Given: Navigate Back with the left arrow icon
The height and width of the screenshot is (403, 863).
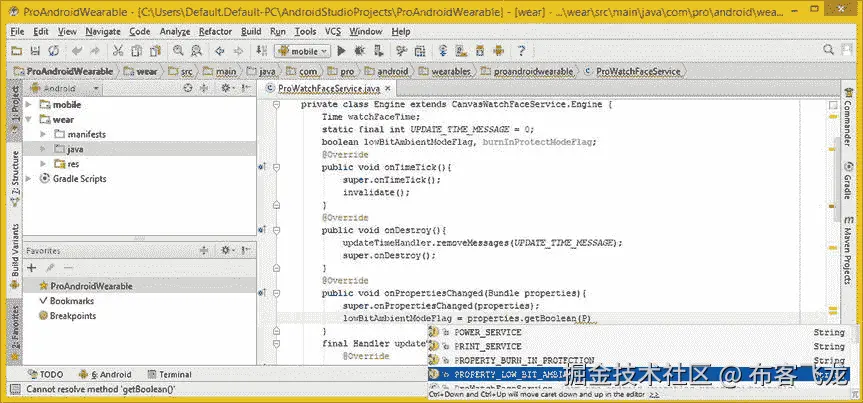Looking at the screenshot, I should tap(220, 51).
